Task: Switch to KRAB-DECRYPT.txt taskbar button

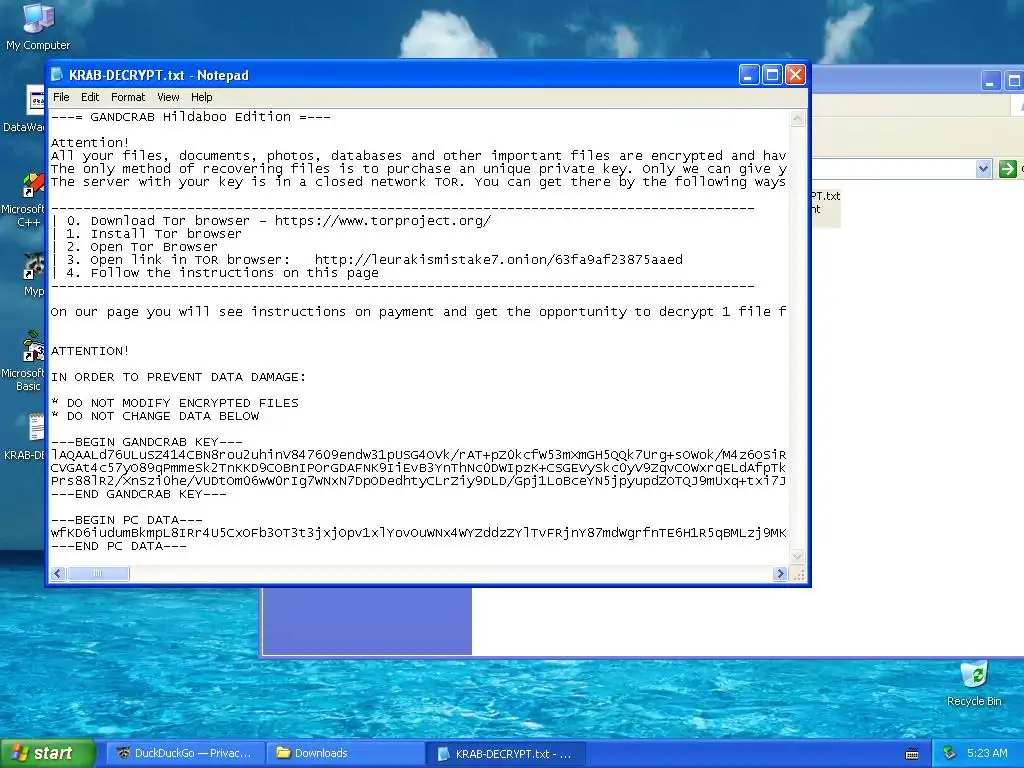Action: (506, 753)
